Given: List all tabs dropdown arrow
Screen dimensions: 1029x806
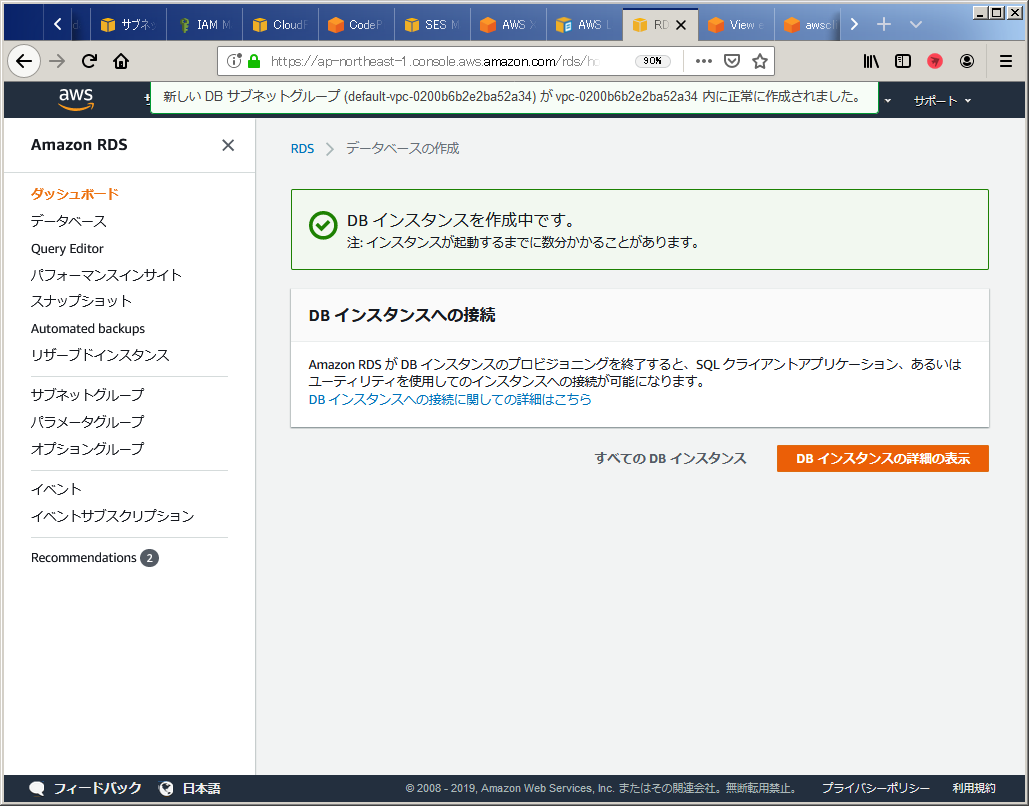Looking at the screenshot, I should click(916, 24).
